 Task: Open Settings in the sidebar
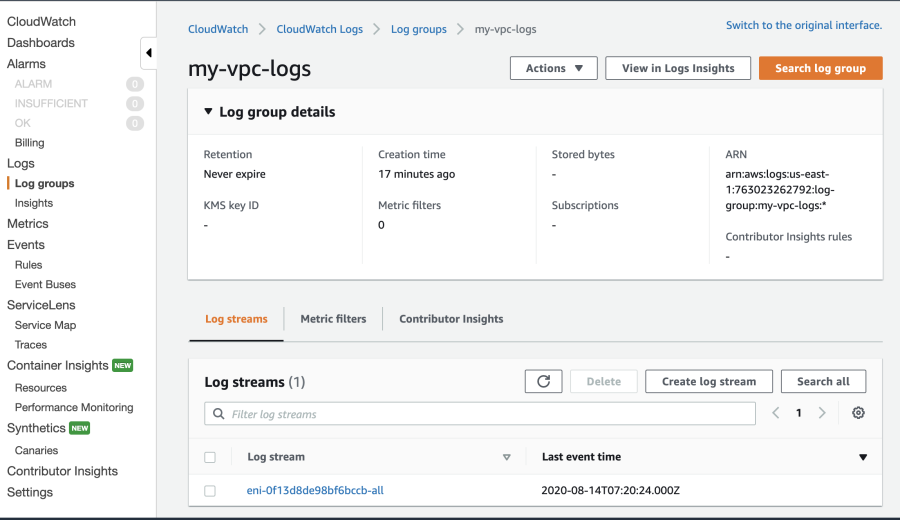[x=30, y=492]
